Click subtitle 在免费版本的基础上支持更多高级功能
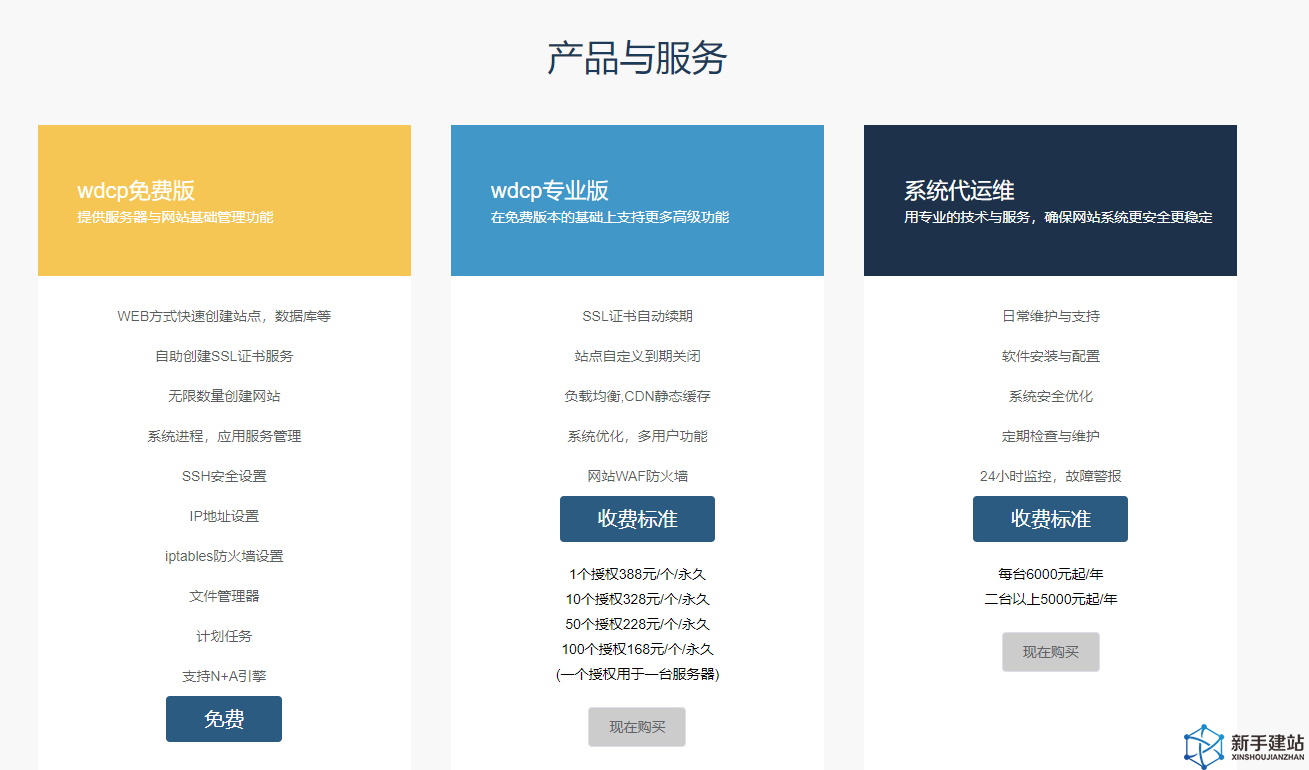Screen dimensions: 1309x770 (x=610, y=217)
